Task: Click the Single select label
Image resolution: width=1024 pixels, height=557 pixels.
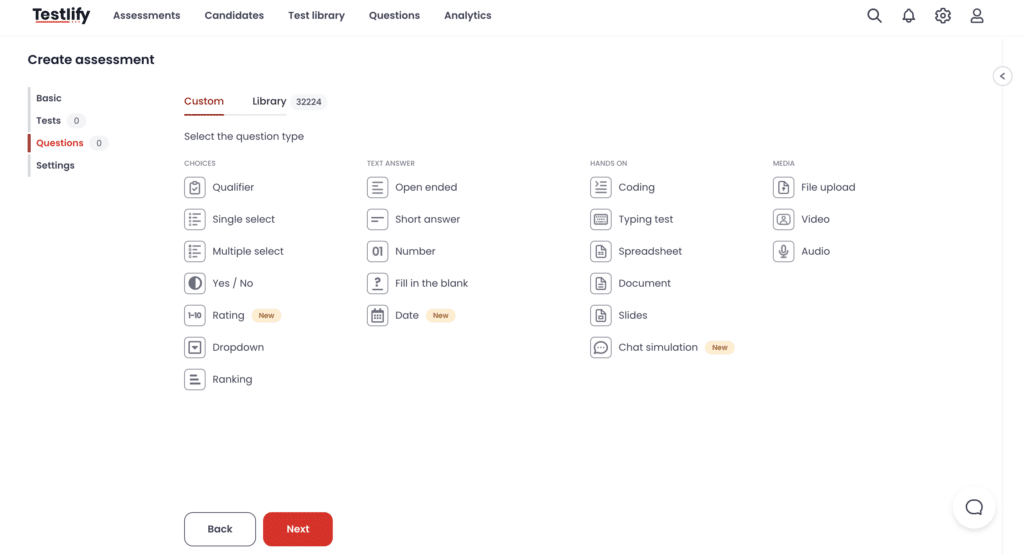Action: [x=244, y=219]
